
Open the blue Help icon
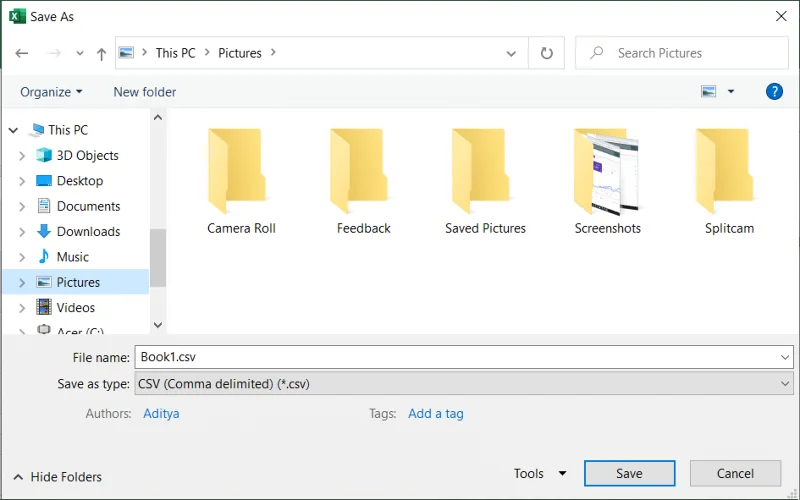click(774, 92)
